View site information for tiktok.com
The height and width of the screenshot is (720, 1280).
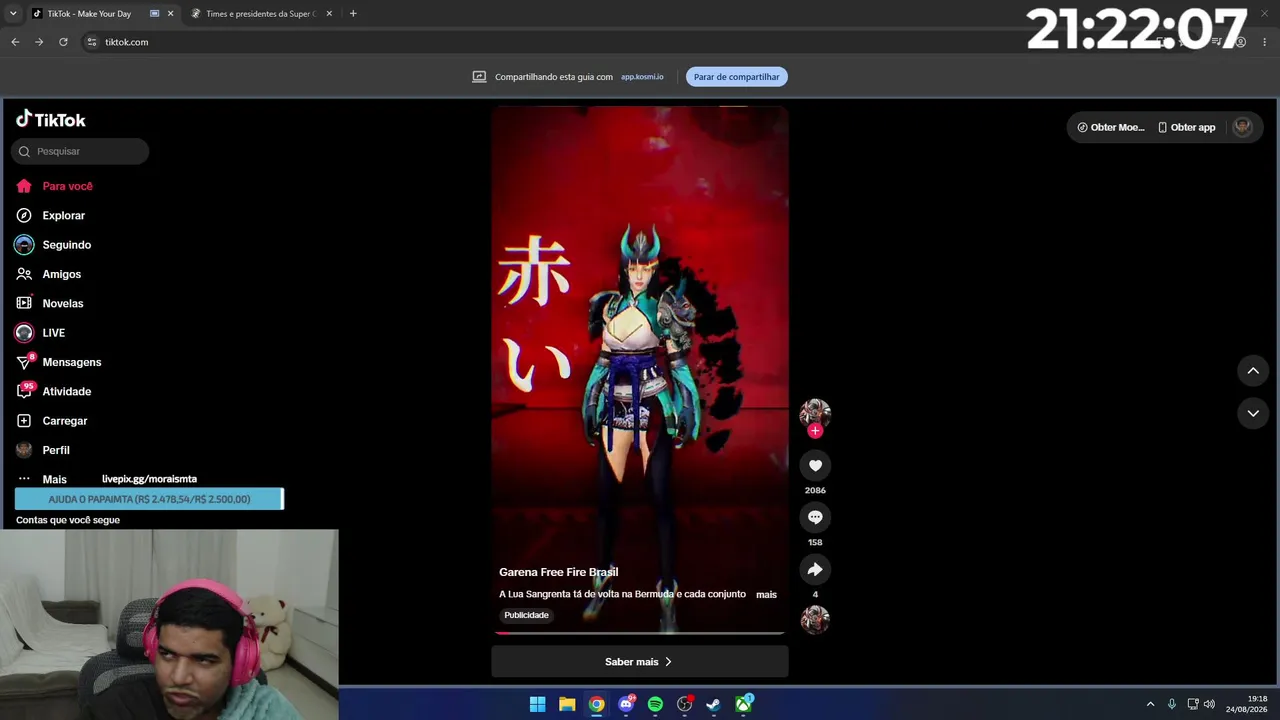[92, 42]
